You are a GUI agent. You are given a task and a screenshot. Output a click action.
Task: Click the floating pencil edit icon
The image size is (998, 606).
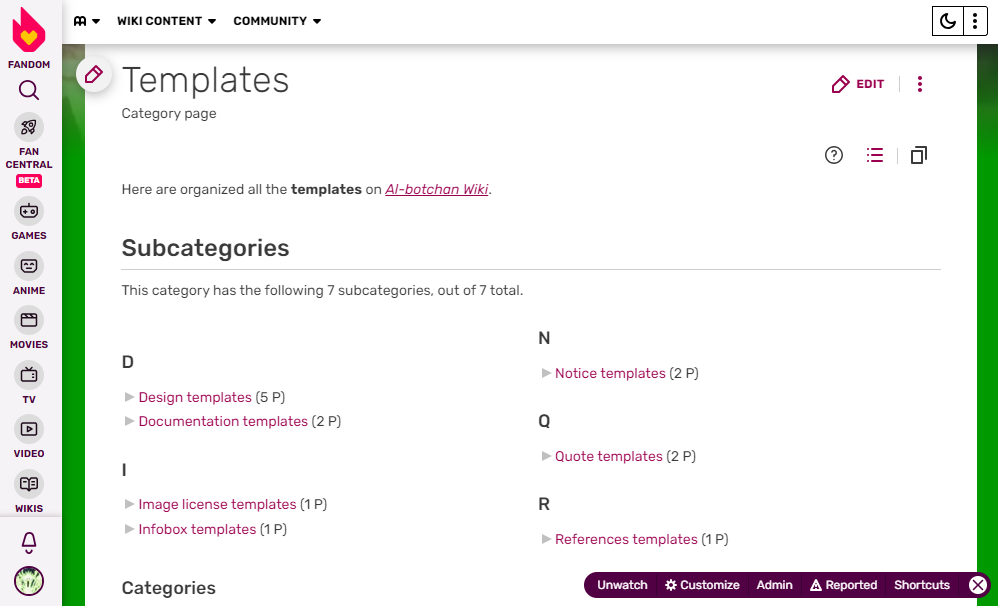(x=94, y=74)
